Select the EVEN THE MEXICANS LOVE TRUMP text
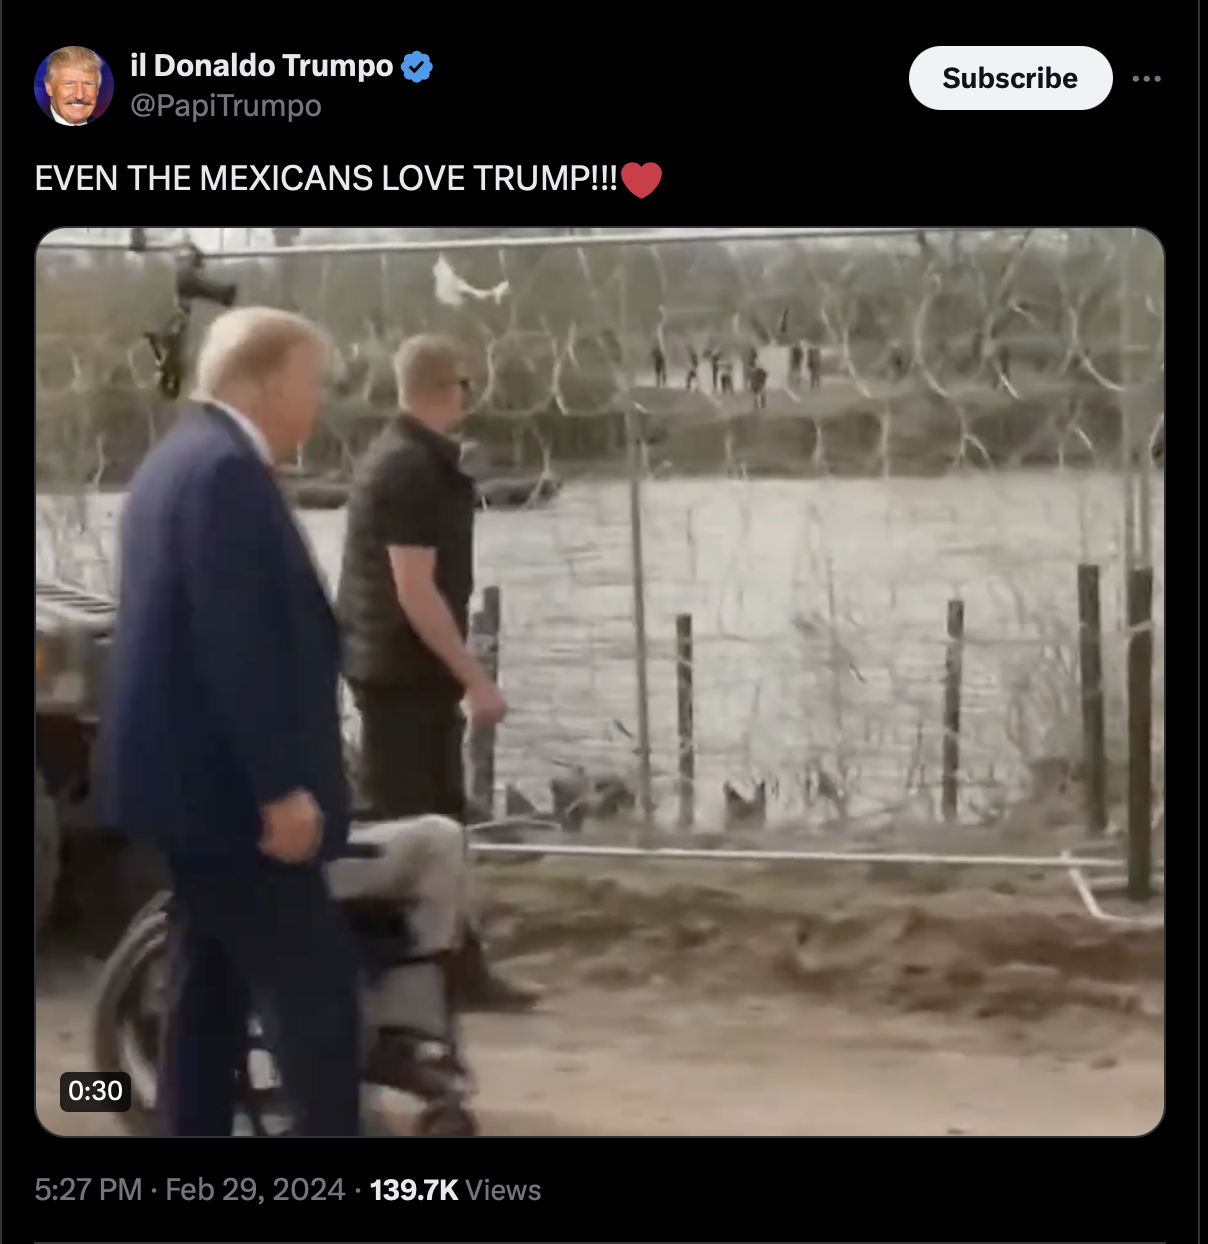 pos(326,178)
